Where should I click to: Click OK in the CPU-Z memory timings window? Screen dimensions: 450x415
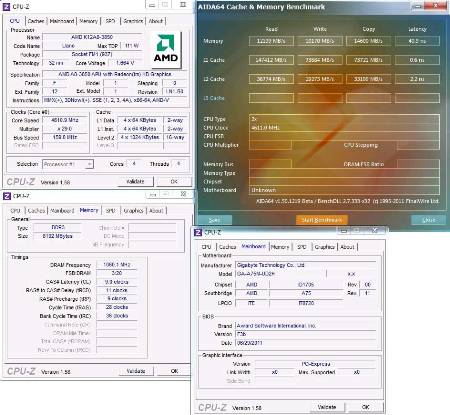(174, 371)
